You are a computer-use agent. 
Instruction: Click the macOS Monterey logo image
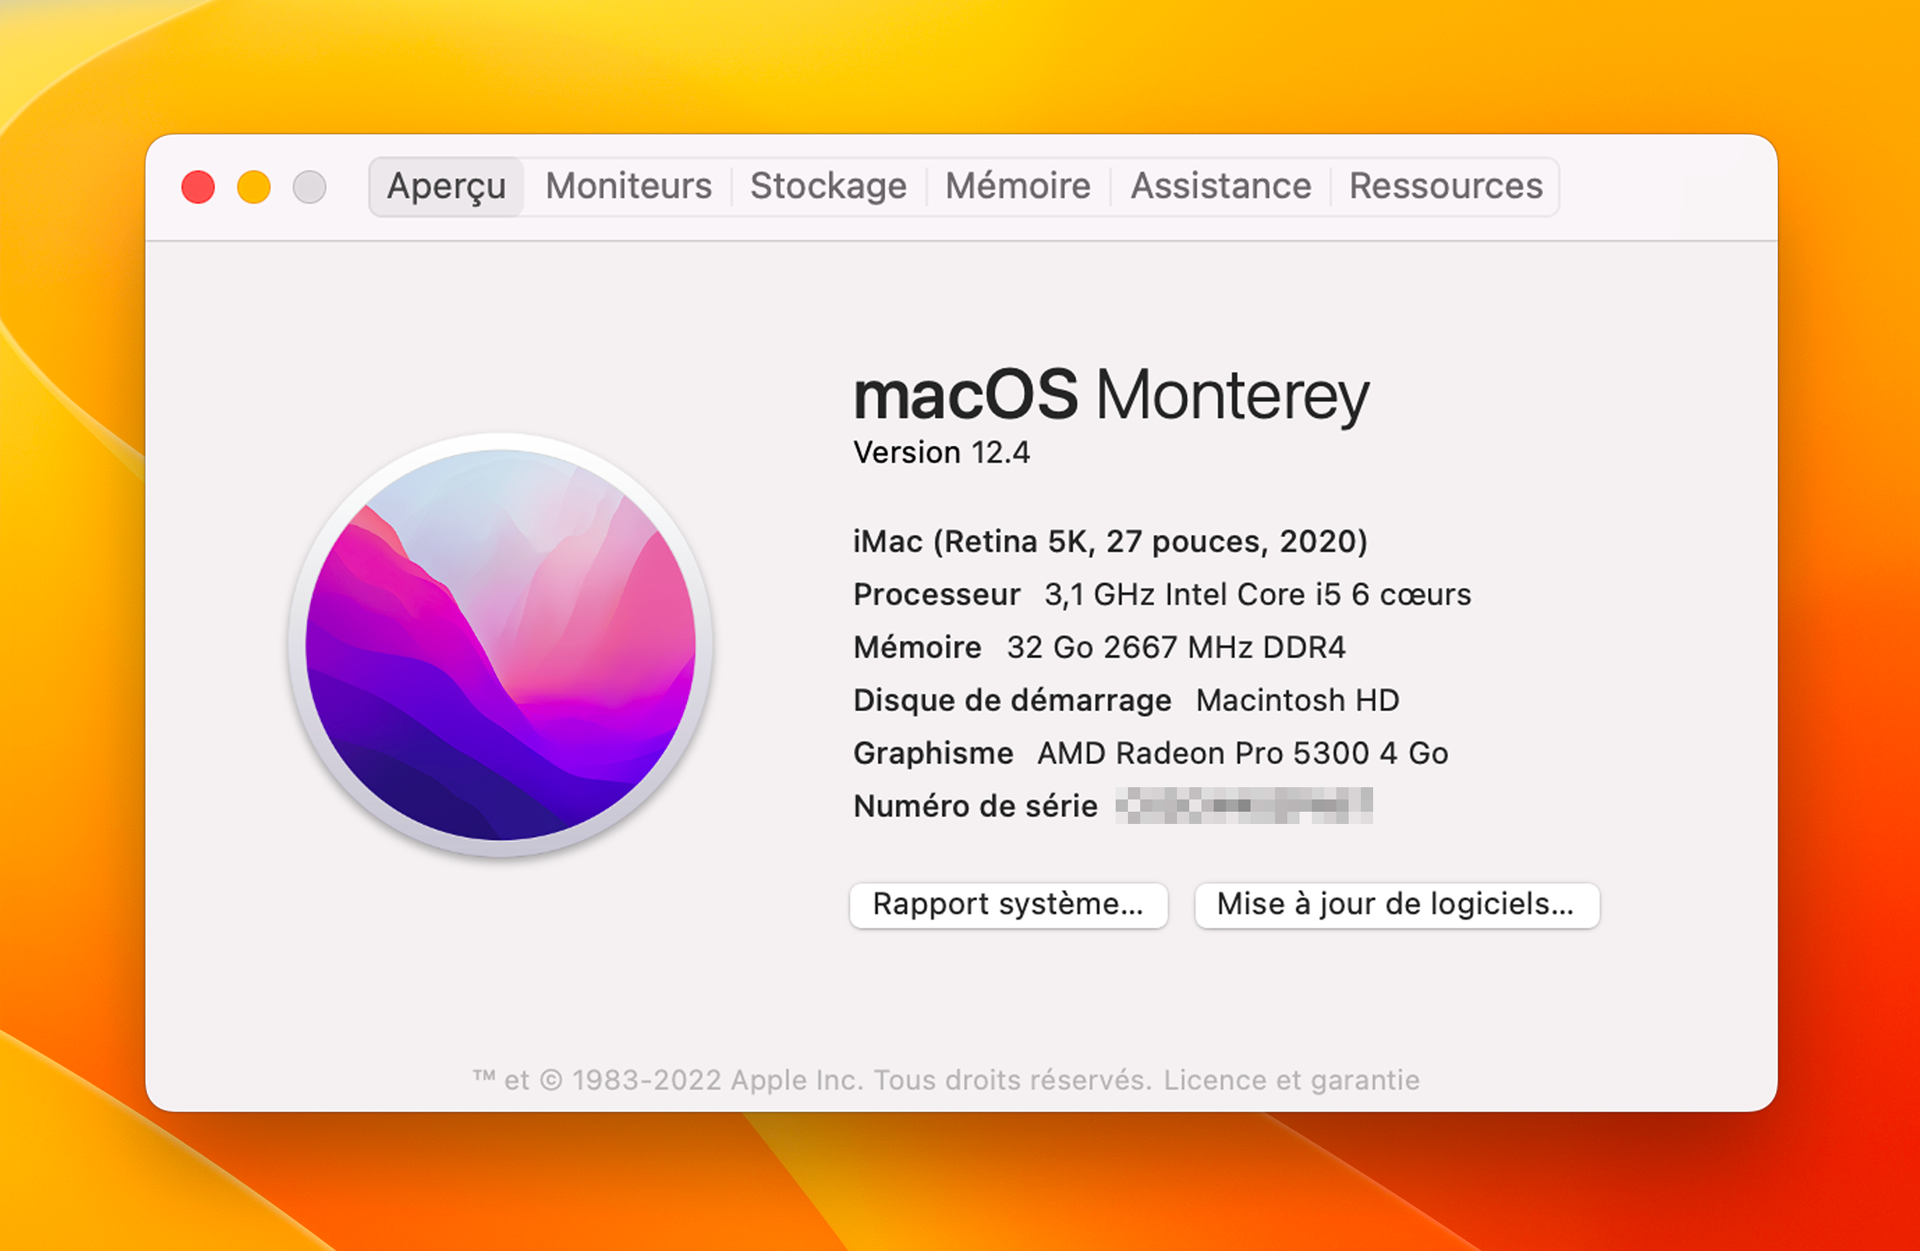(x=500, y=645)
